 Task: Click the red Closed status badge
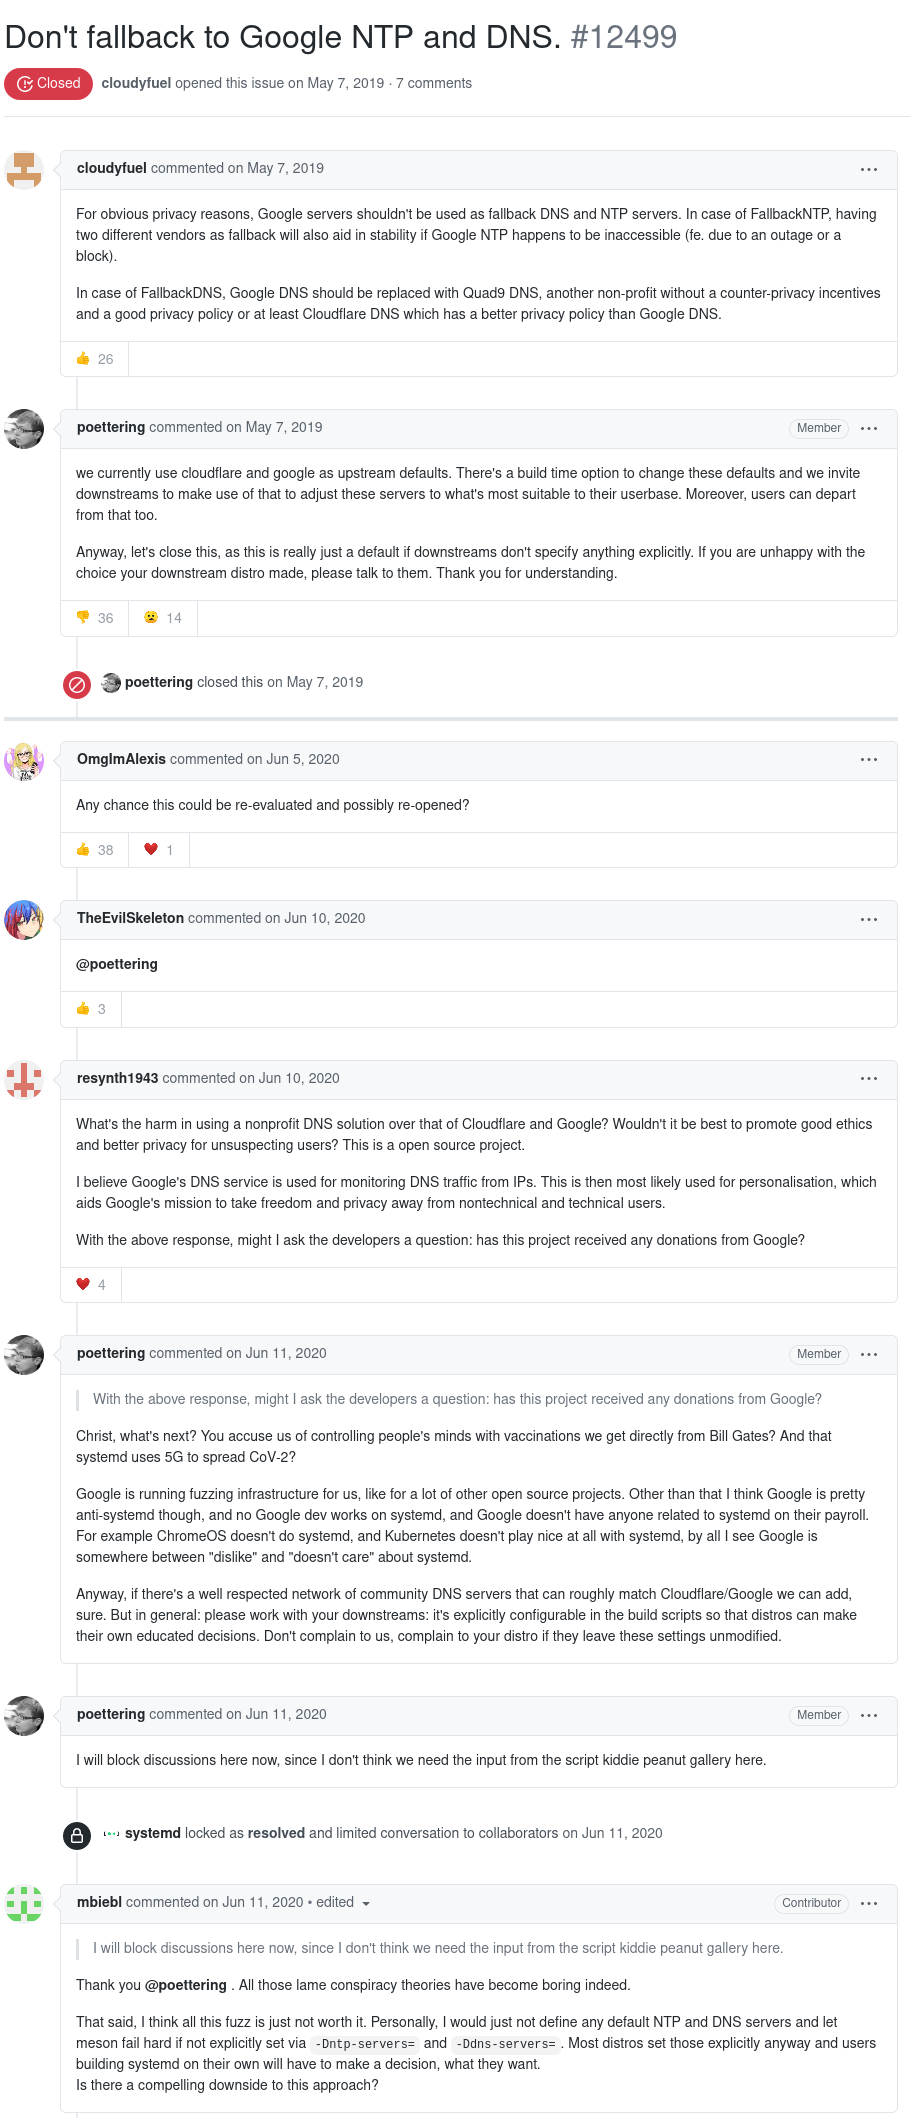tap(49, 84)
